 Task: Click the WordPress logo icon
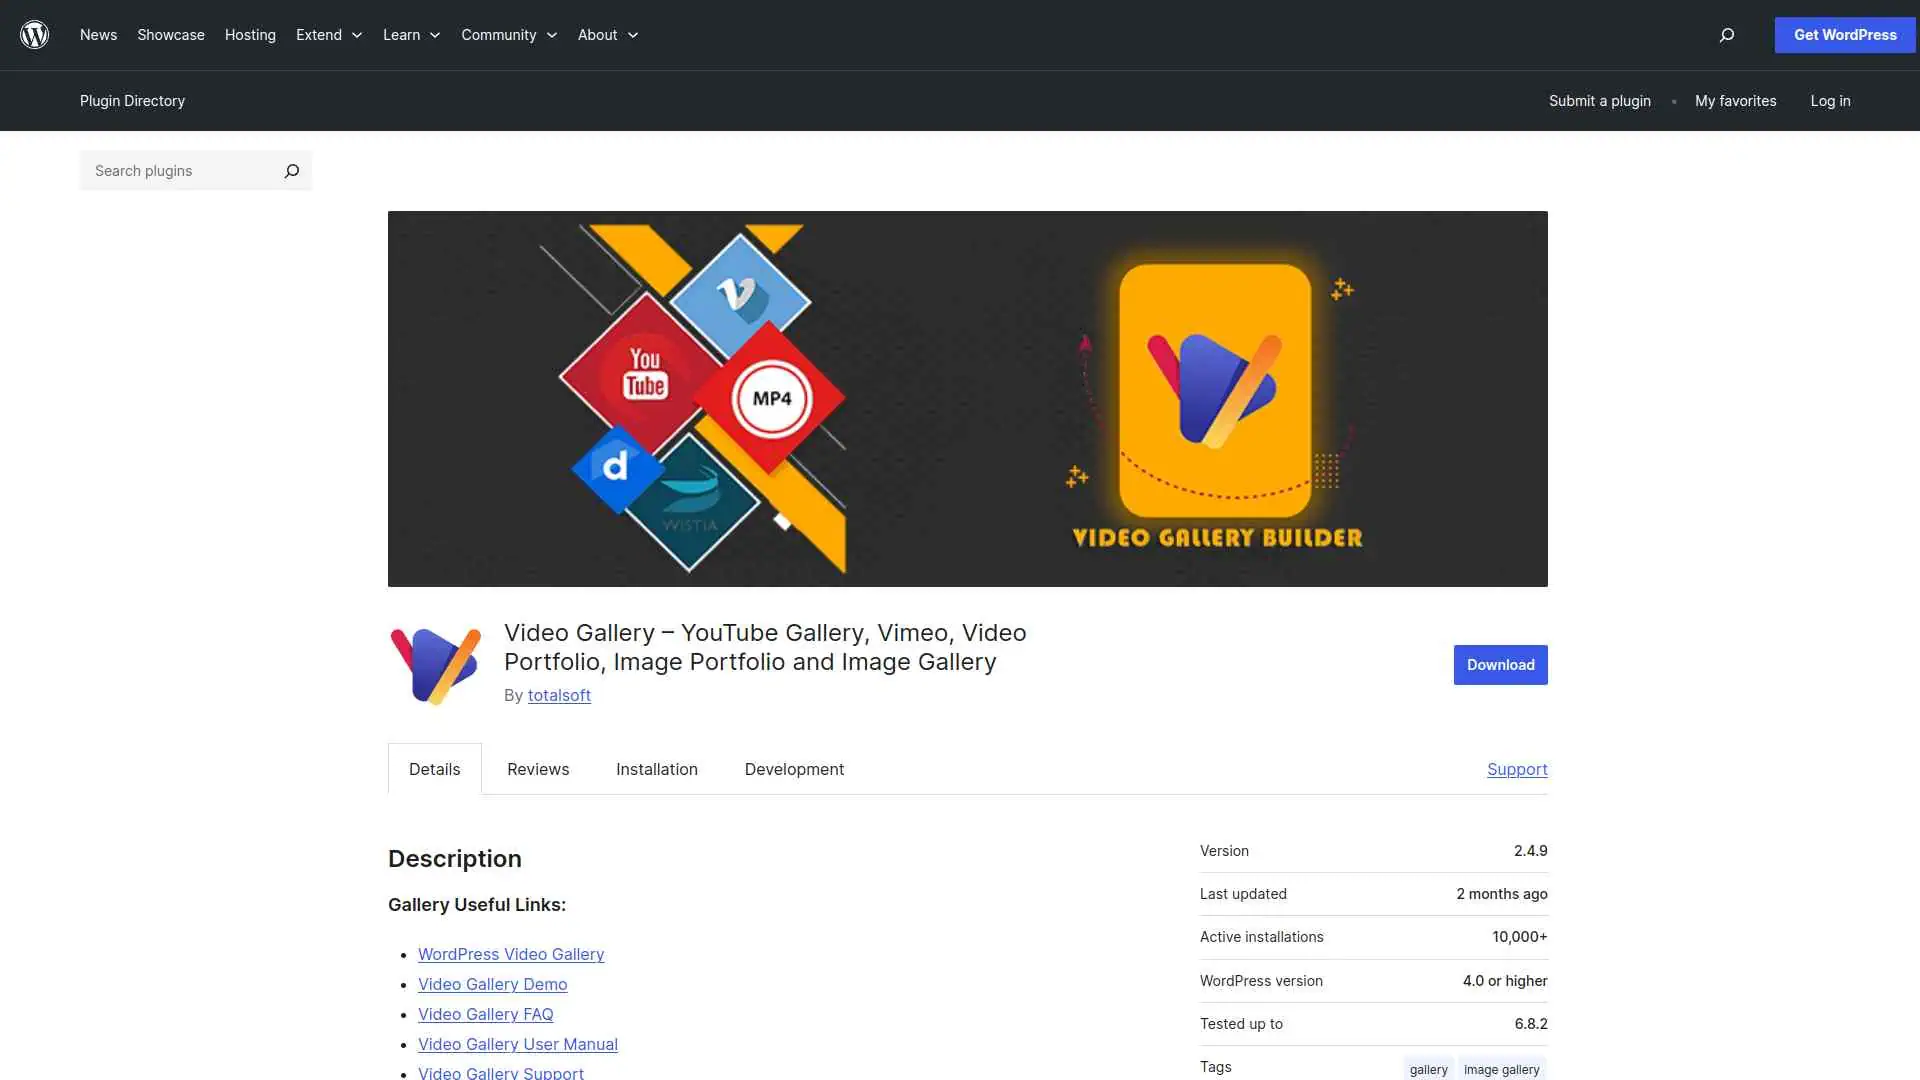(34, 35)
